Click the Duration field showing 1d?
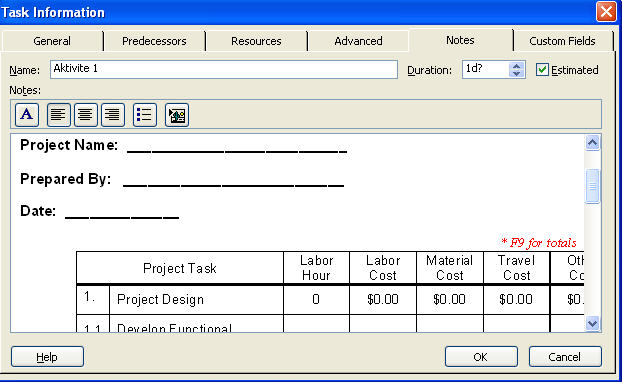Image resolution: width=622 pixels, height=382 pixels. 486,69
